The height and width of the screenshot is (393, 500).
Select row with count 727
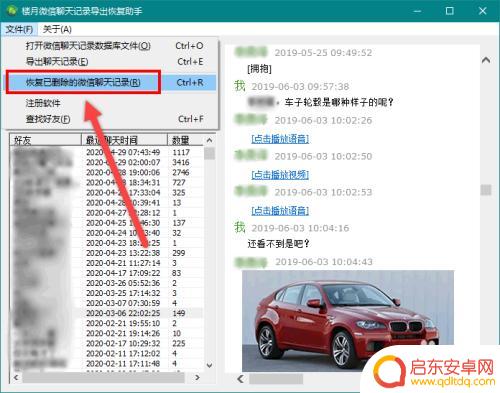pos(107,183)
